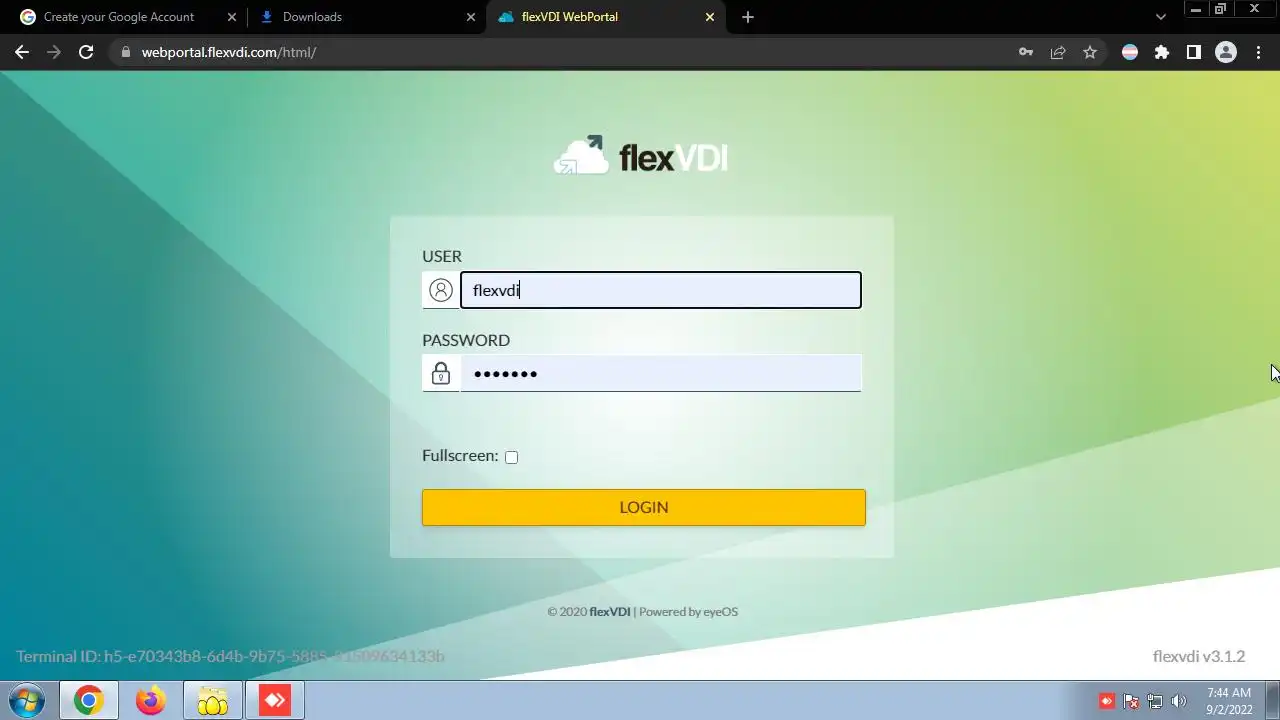
Task: Open a new browser tab
Action: 748,17
